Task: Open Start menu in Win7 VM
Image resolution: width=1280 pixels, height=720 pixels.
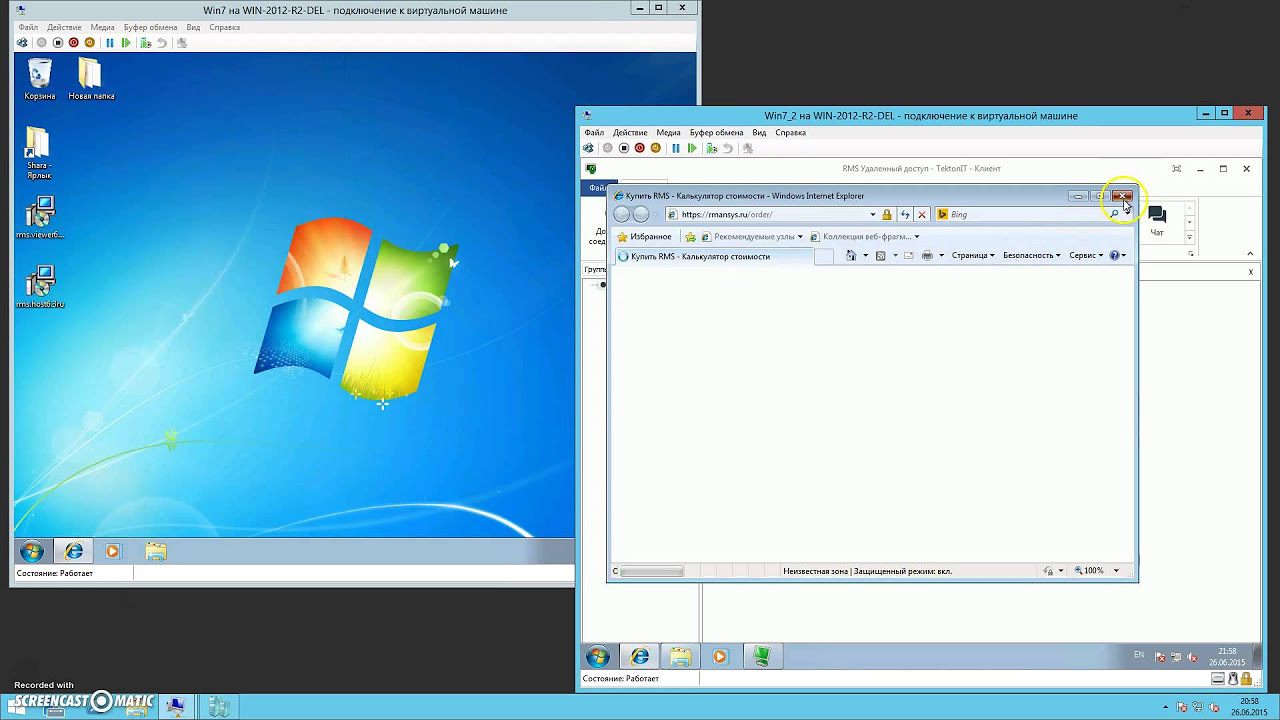Action: pos(31,551)
